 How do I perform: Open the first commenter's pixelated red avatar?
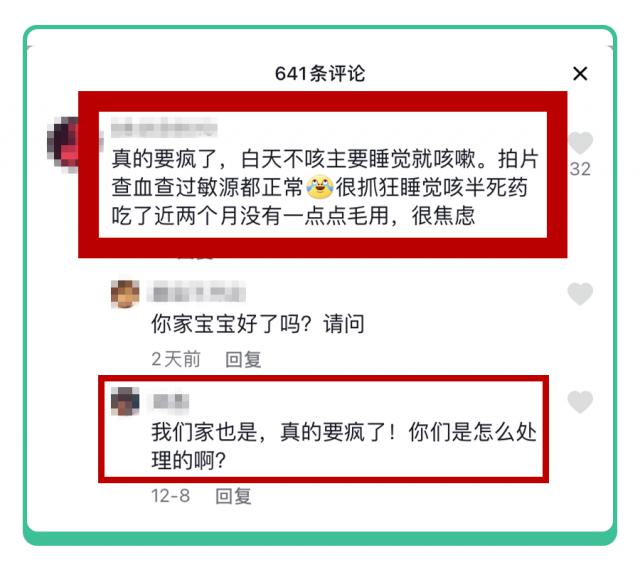(63, 144)
